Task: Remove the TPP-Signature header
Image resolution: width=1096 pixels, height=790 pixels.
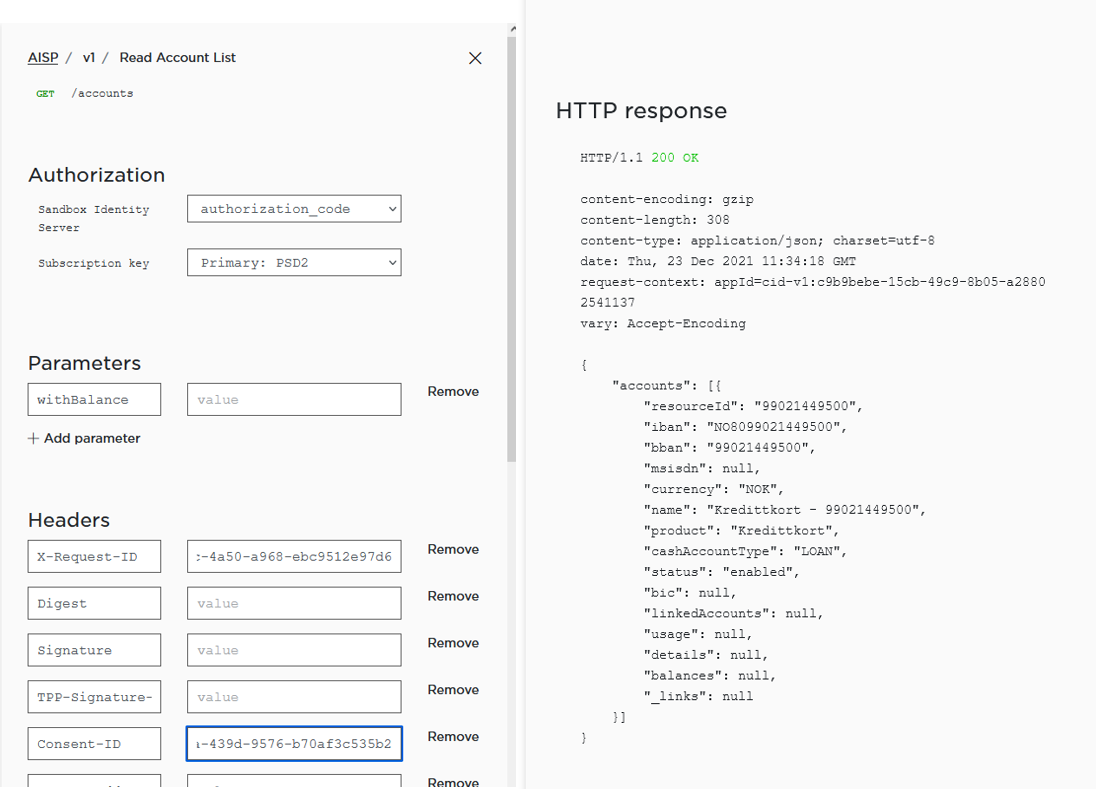Action: (452, 690)
